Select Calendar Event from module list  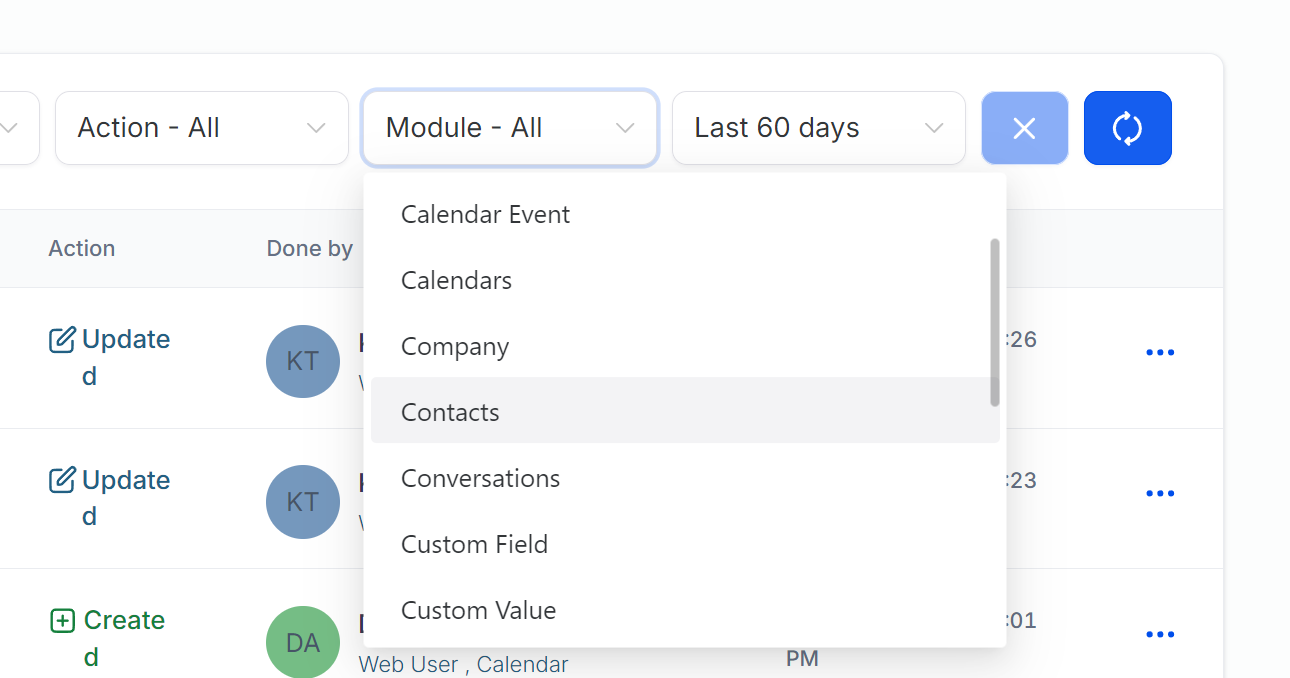tap(685, 214)
